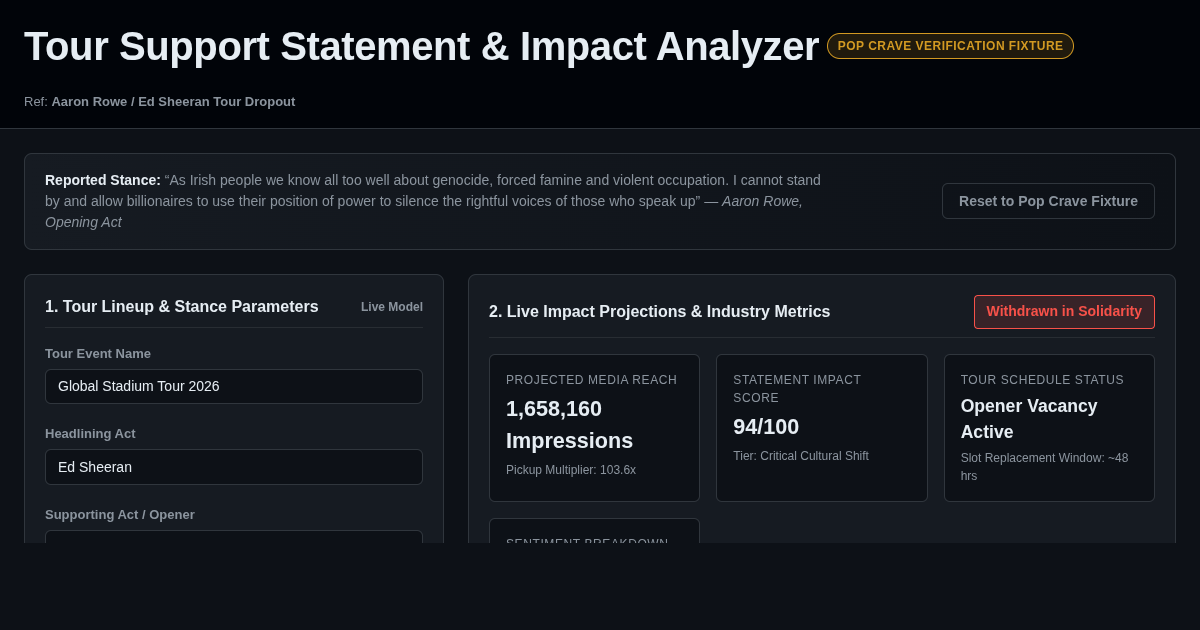This screenshot has width=1200, height=630.
Task: Edit the Tour Event Name field
Action: [x=234, y=386]
